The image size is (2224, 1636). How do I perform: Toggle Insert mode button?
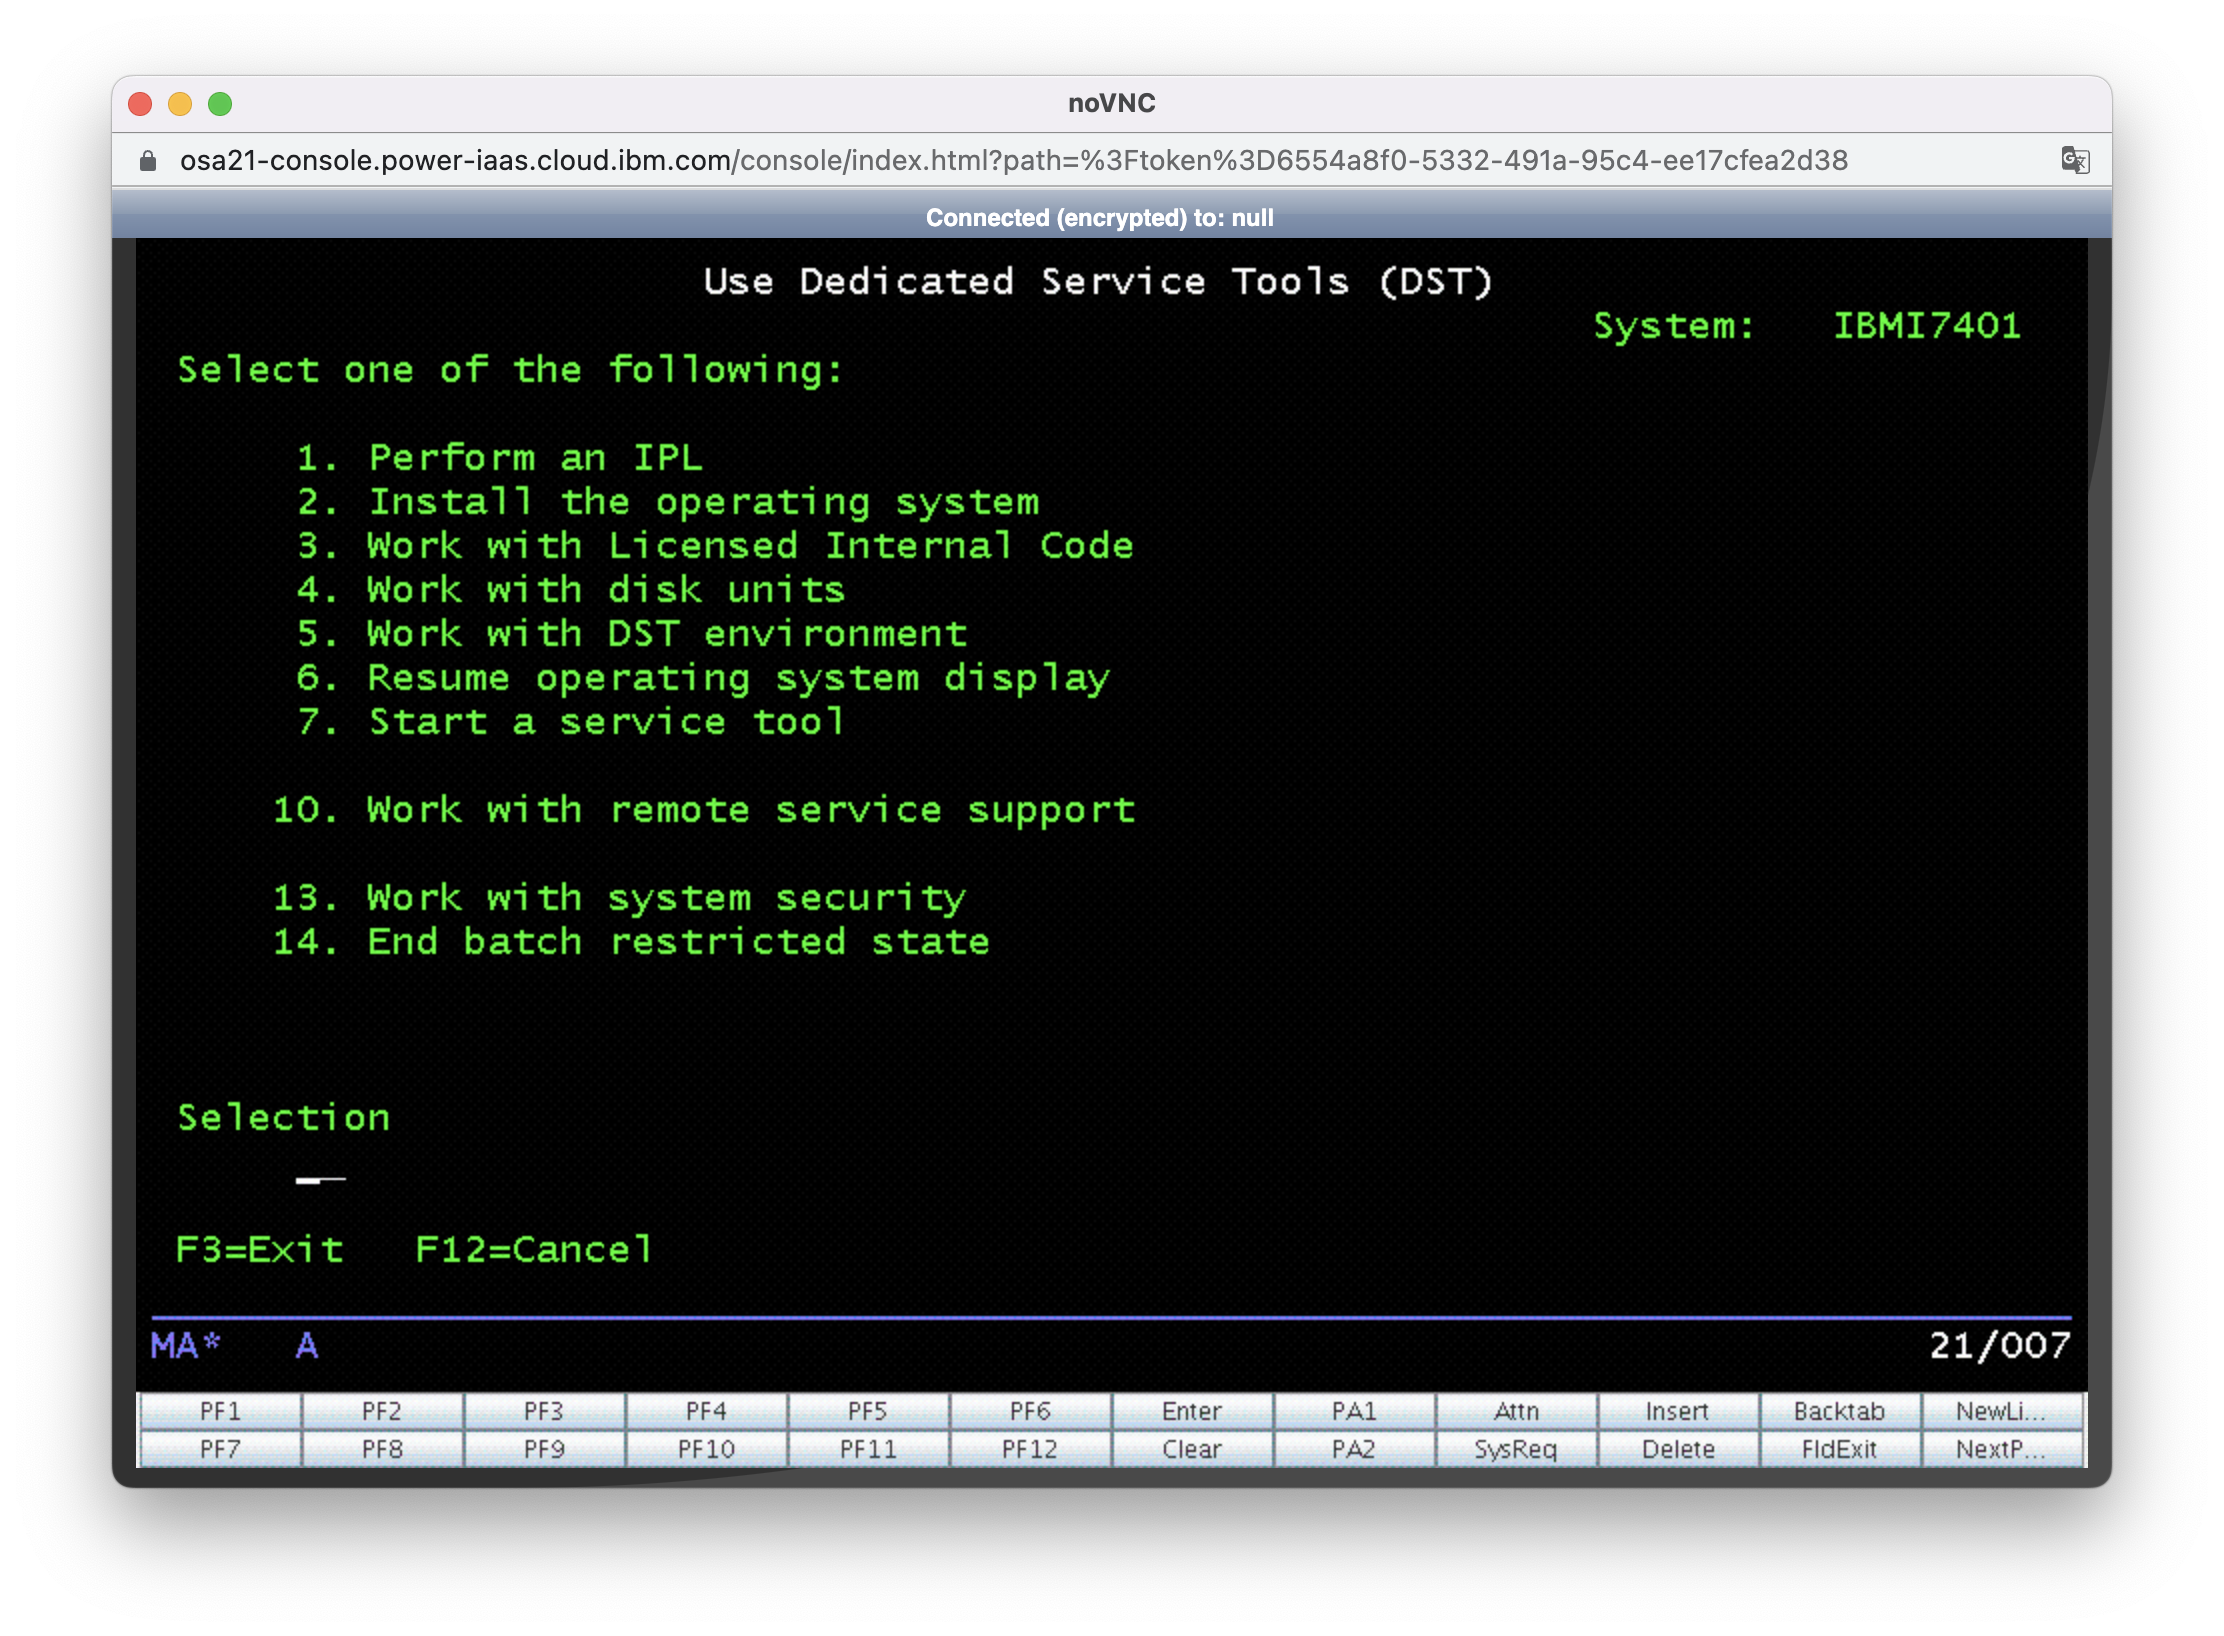coord(1677,1411)
